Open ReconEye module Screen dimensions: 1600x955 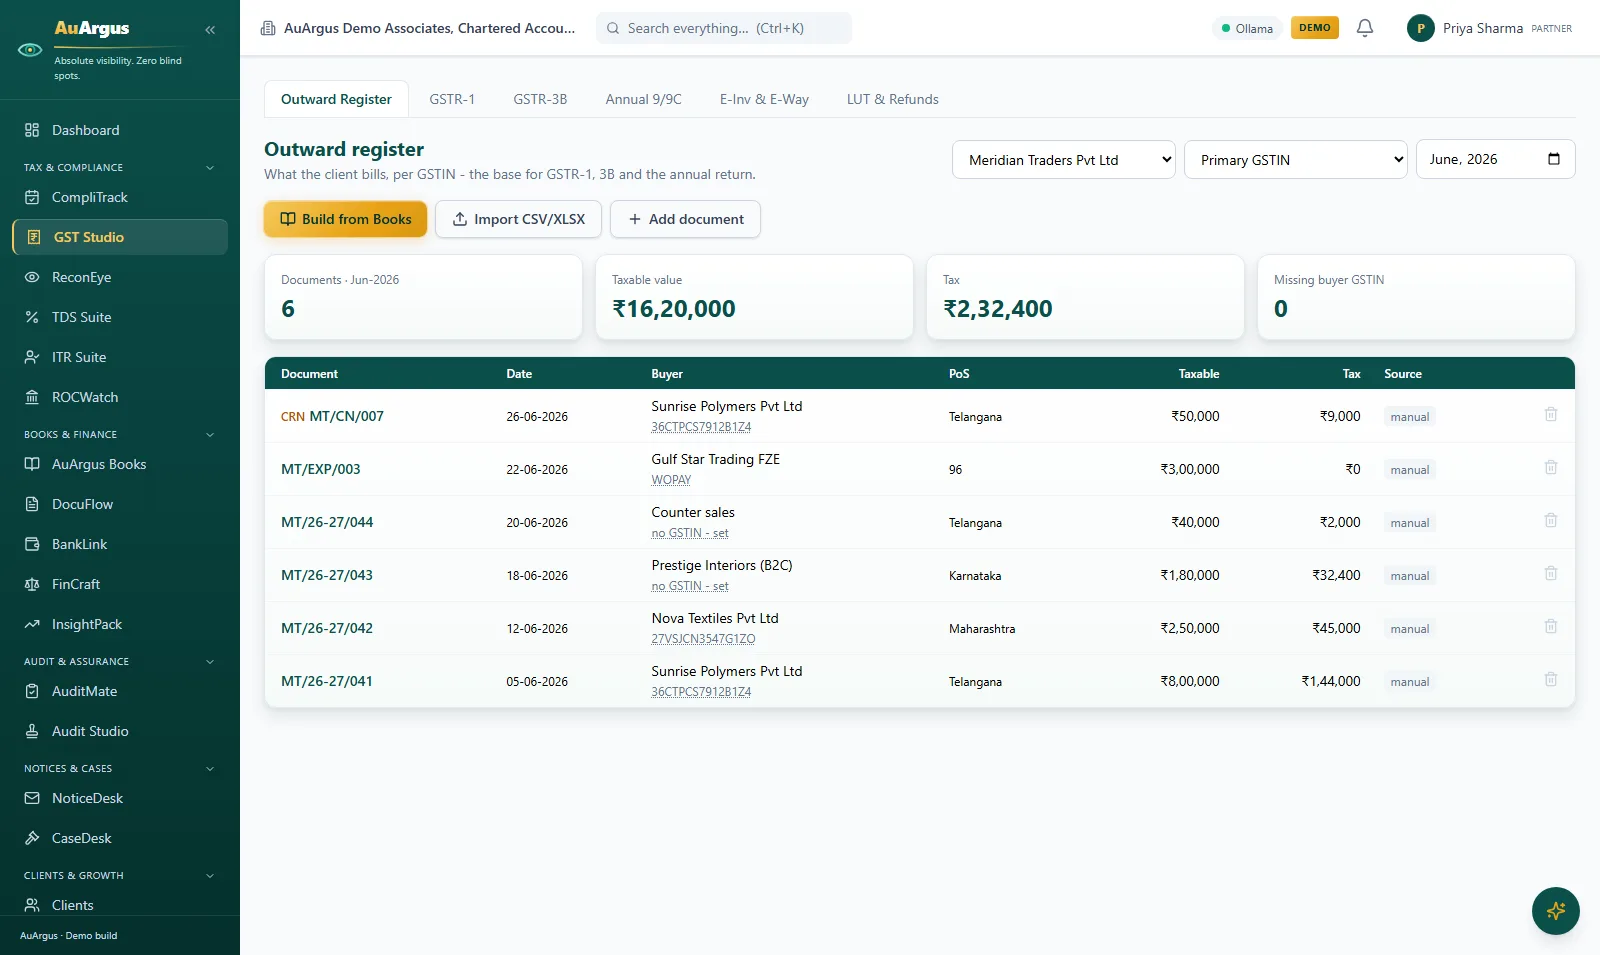[120, 277]
